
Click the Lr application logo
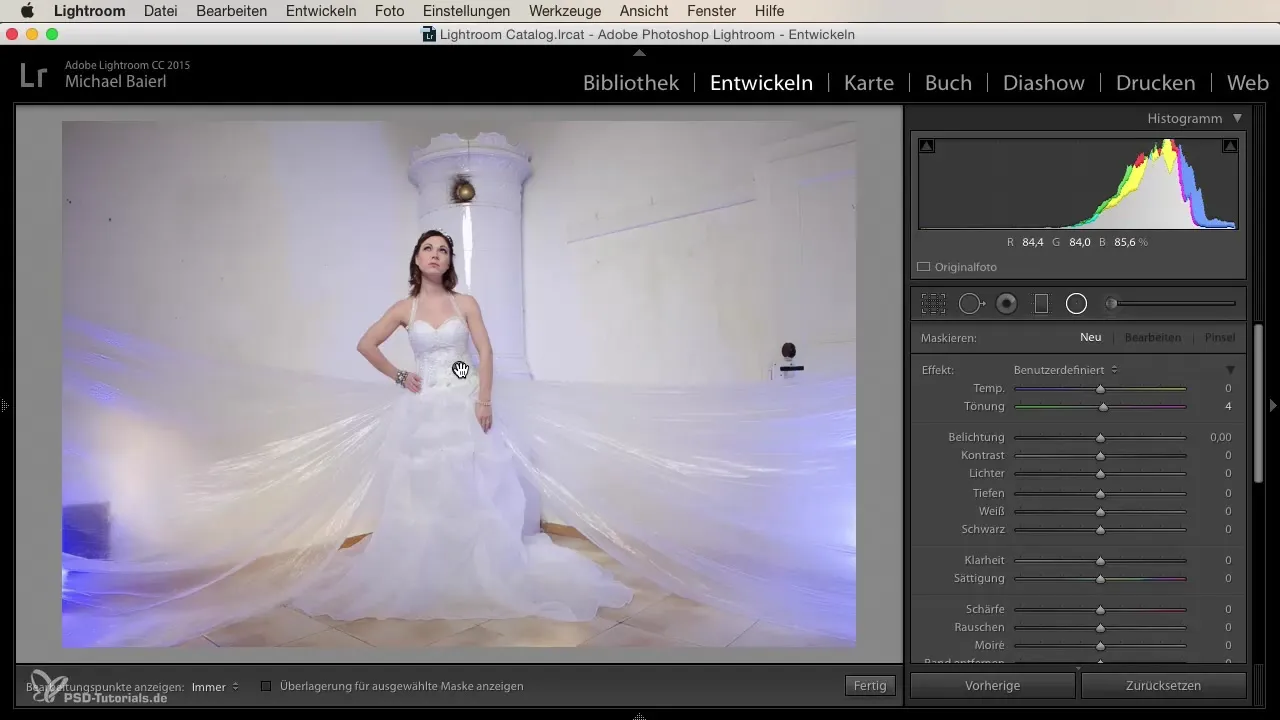point(33,75)
